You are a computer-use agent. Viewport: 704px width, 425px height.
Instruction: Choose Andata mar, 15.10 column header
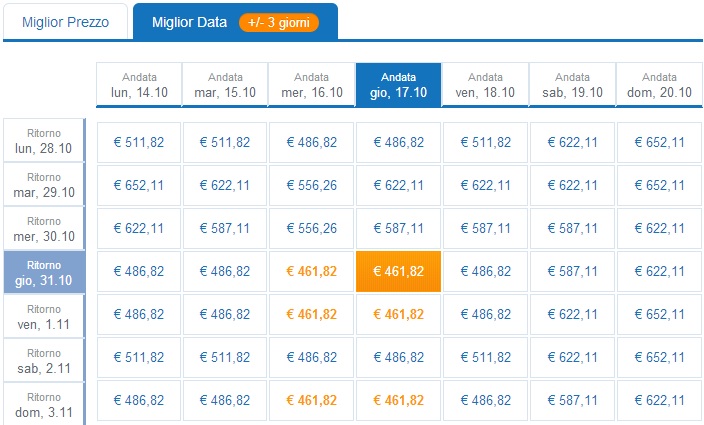tap(225, 85)
